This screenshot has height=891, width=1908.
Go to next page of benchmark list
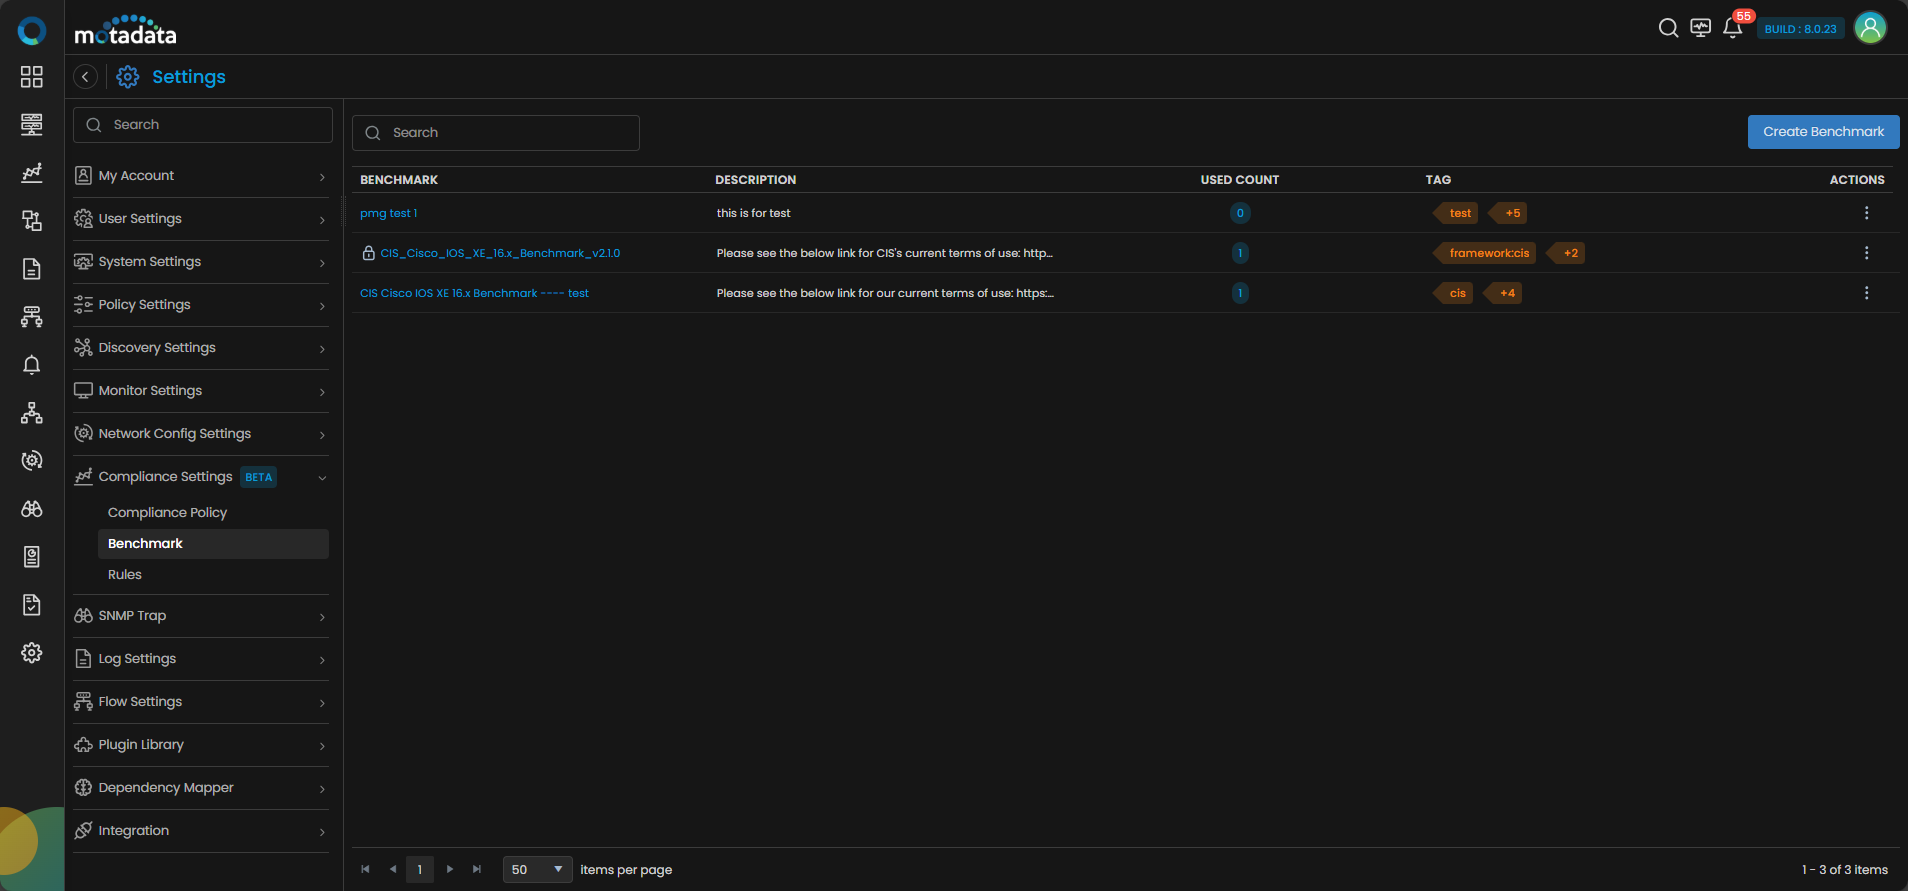click(x=450, y=869)
